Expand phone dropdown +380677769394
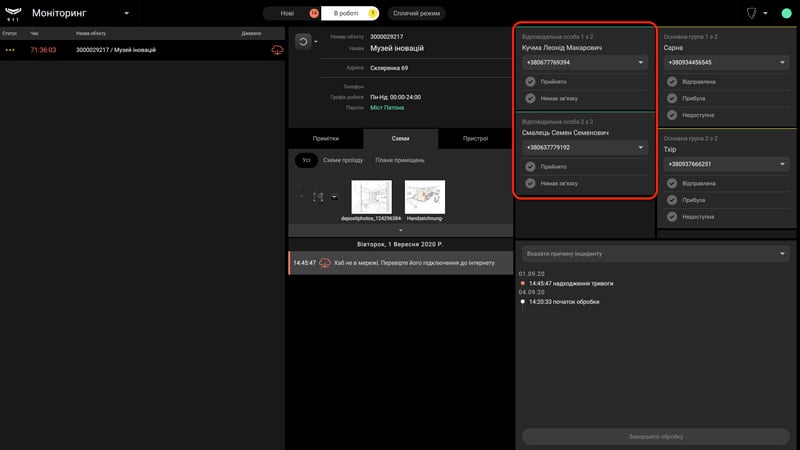800x450 pixels. [x=640, y=62]
